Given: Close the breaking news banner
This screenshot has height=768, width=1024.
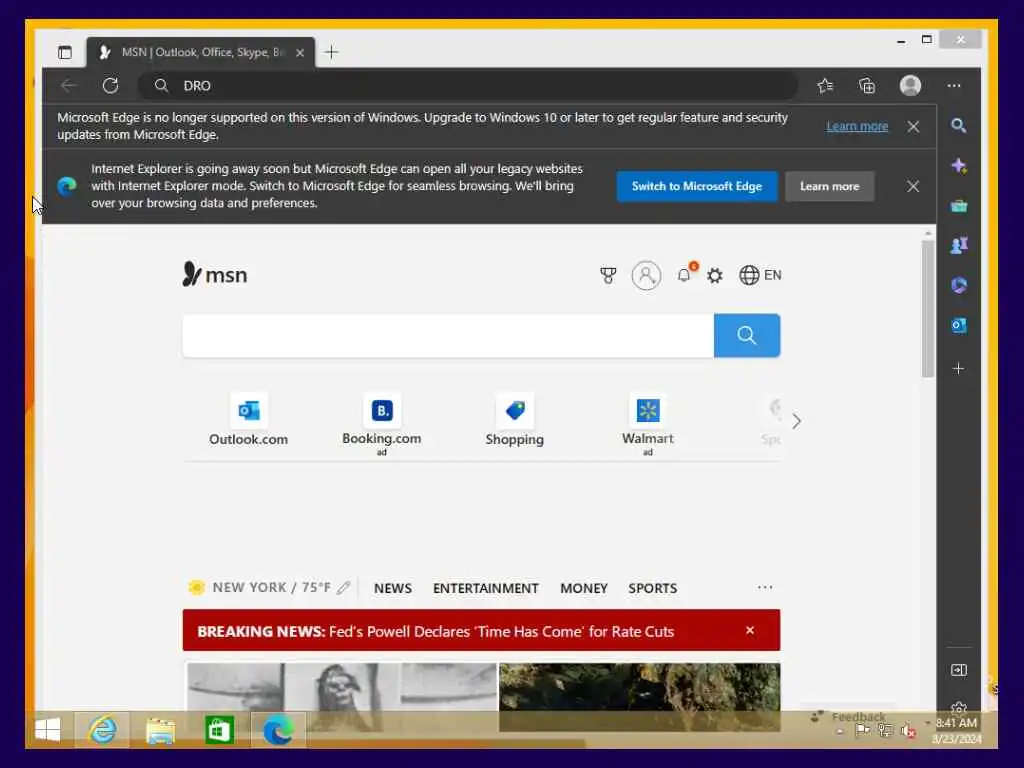Looking at the screenshot, I should click(750, 630).
